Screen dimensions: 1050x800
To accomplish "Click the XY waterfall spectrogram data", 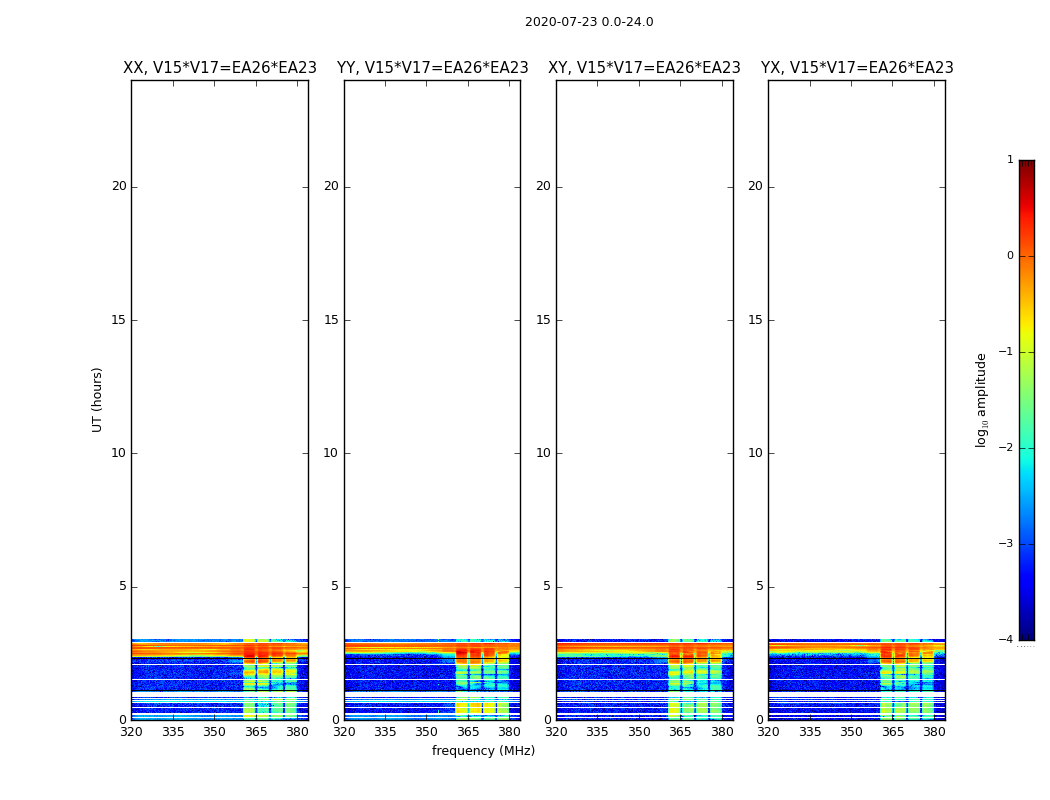I will click(645, 679).
